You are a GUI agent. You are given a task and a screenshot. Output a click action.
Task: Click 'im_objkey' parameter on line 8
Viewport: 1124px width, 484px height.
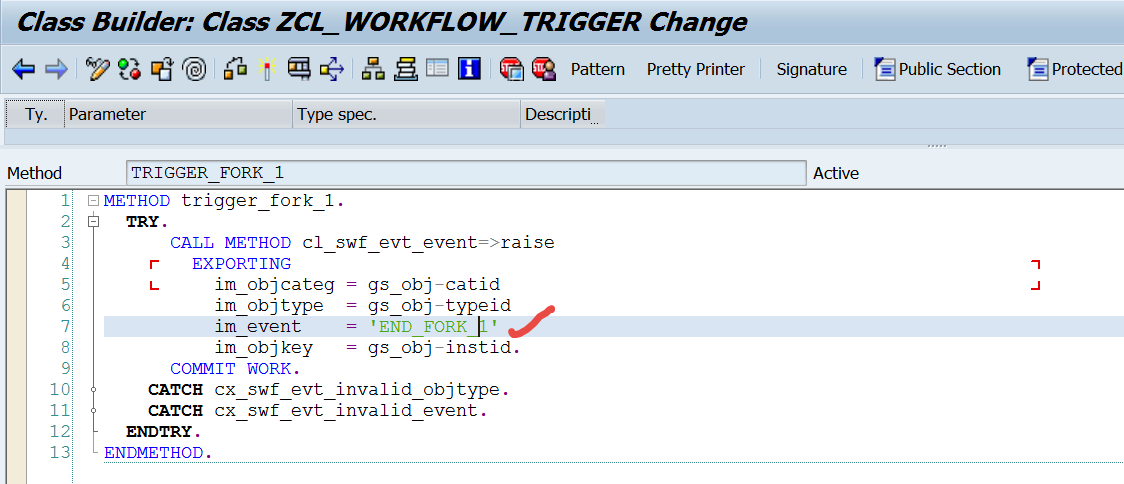point(264,348)
